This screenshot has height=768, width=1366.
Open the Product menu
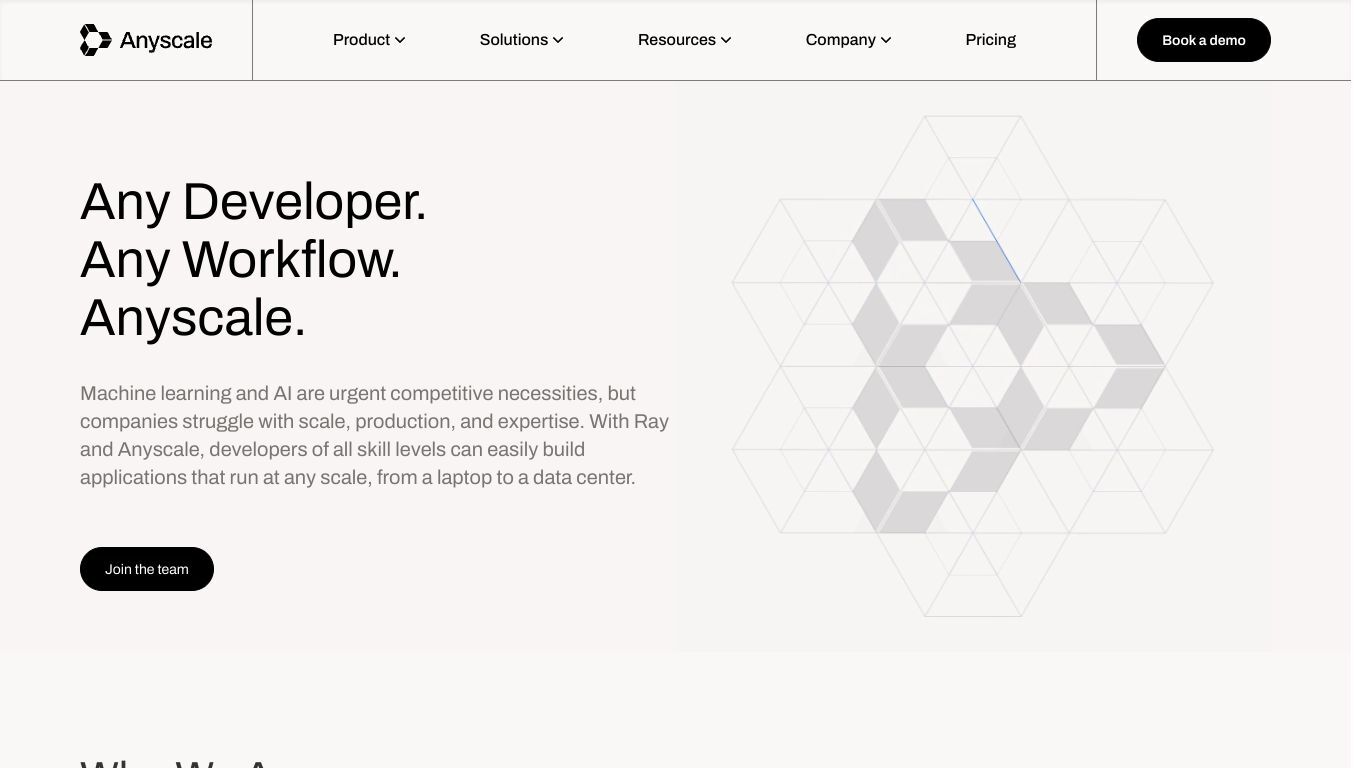click(369, 40)
